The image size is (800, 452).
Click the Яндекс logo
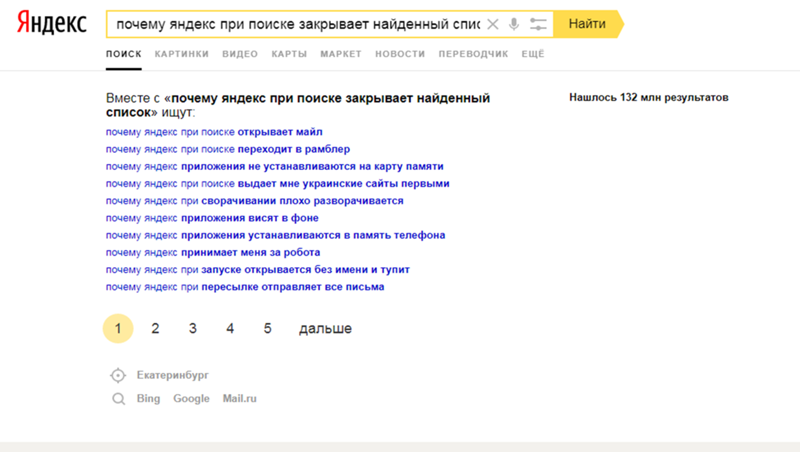point(52,23)
